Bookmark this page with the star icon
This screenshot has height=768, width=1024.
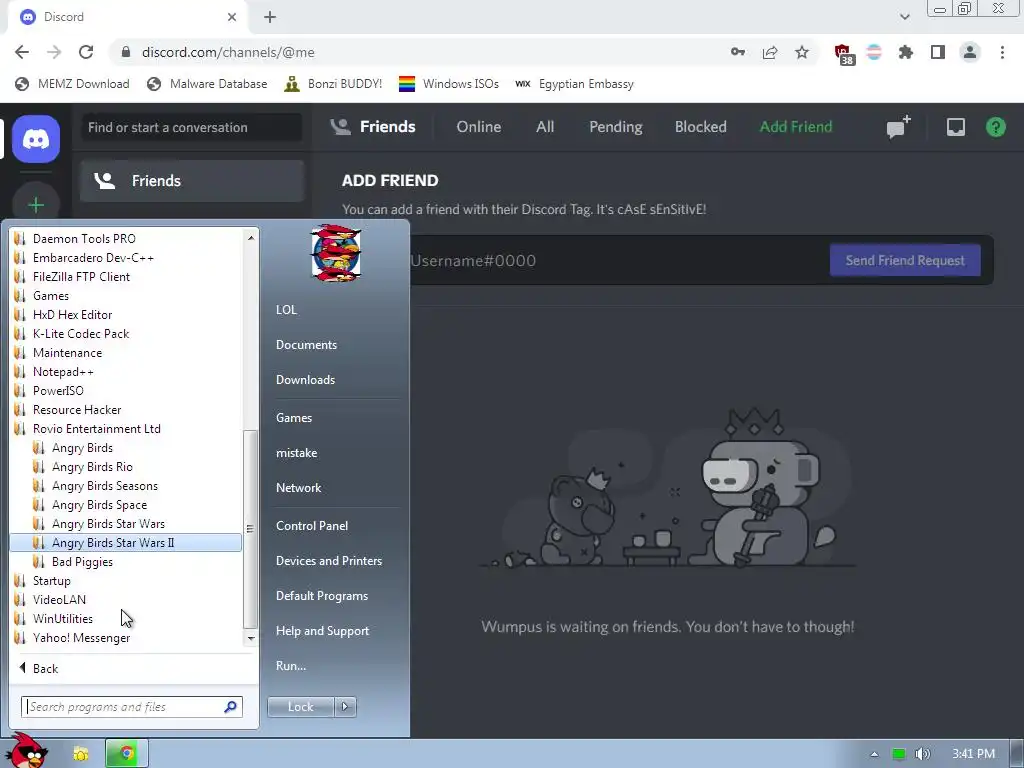pos(802,52)
